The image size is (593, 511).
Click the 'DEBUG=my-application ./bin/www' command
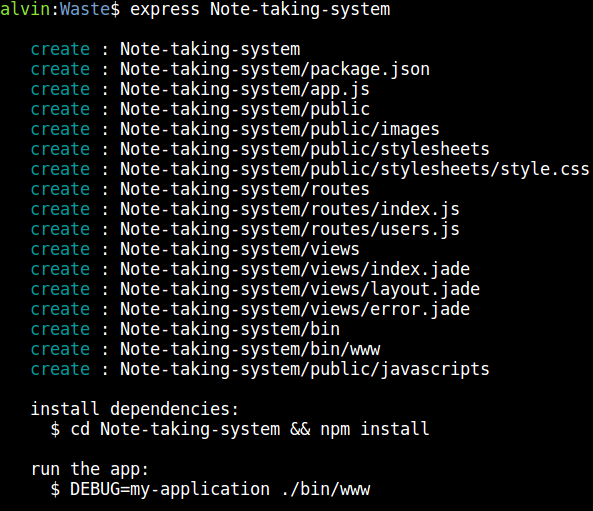click(220, 489)
